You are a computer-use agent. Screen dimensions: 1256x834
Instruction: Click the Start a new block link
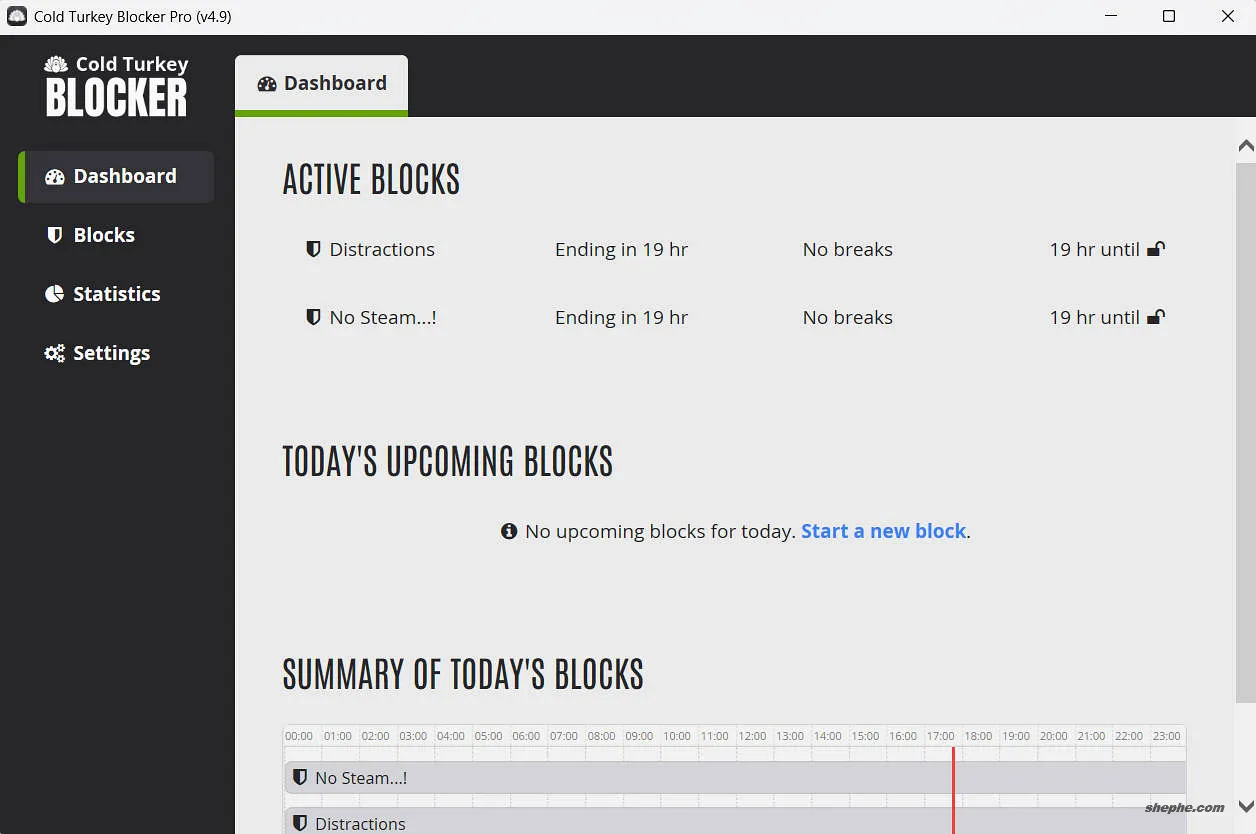884,531
